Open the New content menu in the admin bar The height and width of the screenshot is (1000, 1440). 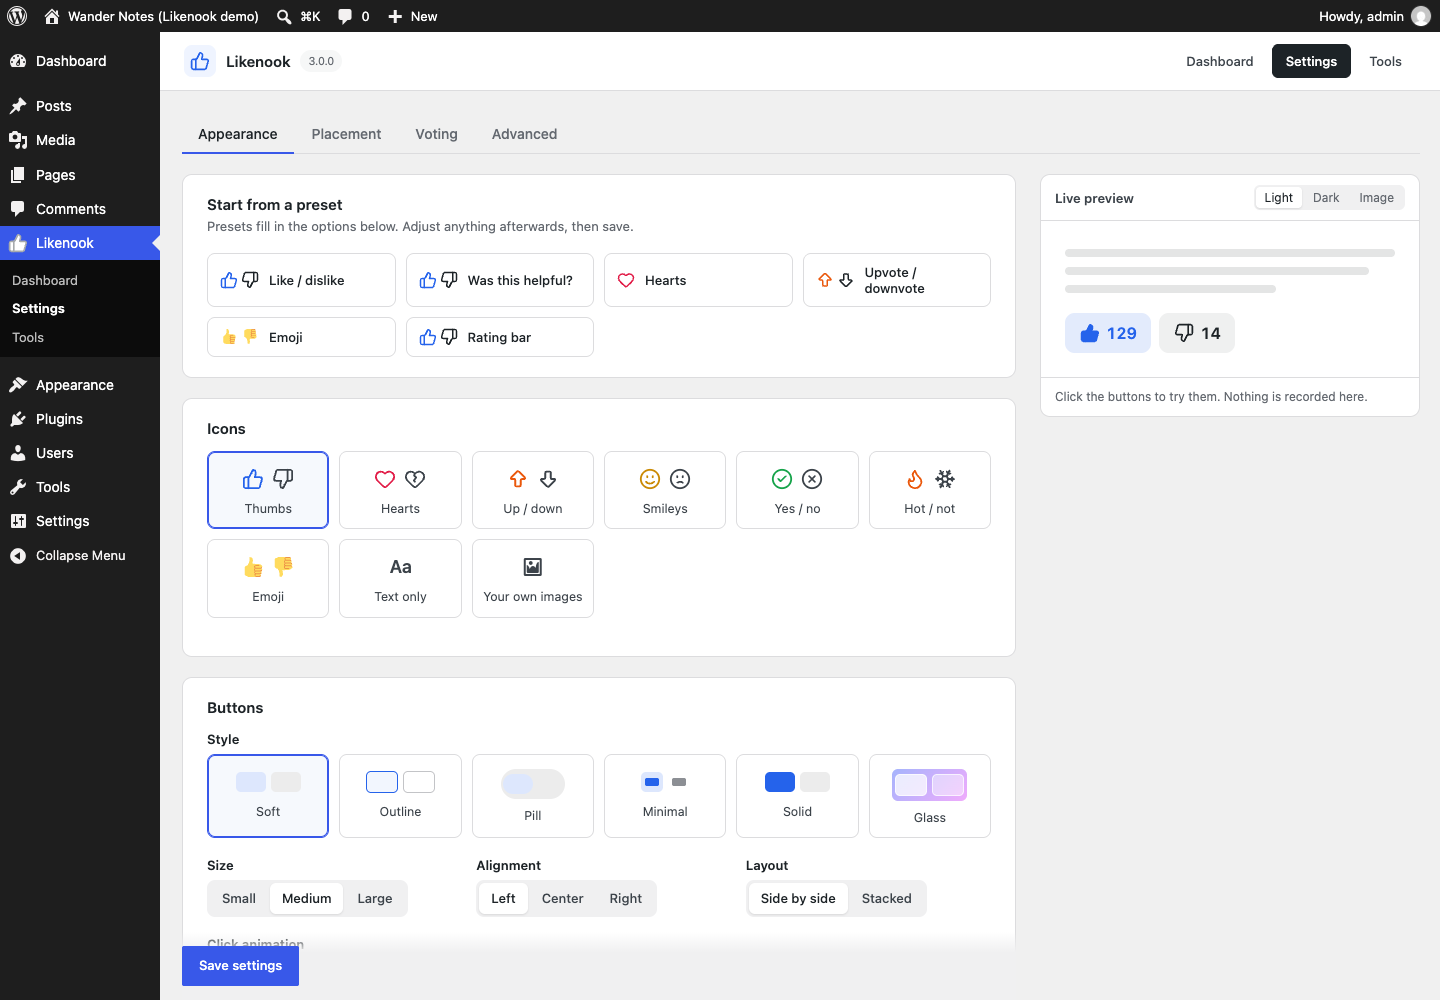(x=412, y=16)
